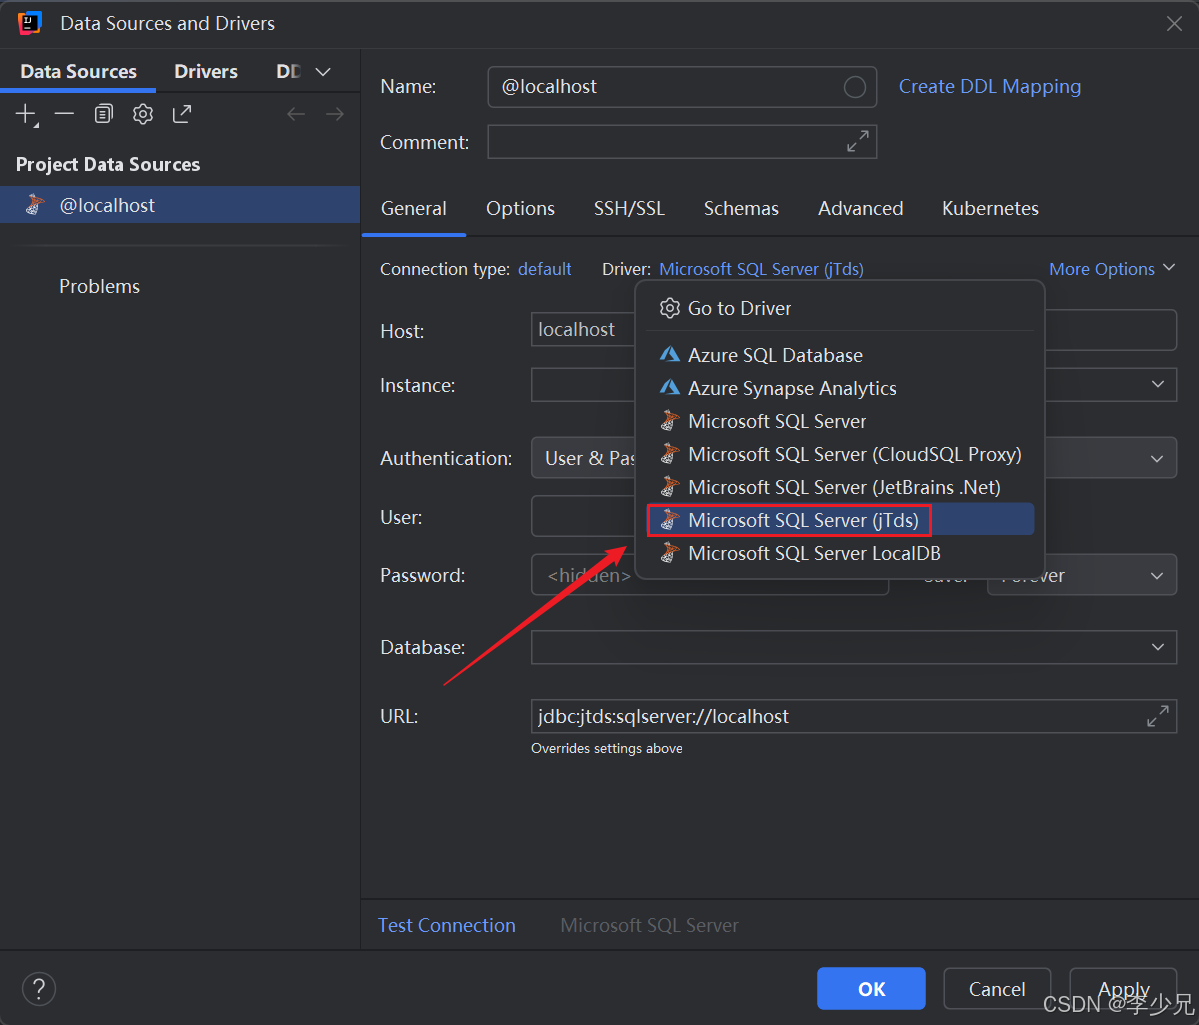Open the Save password dropdown arrow
The height and width of the screenshot is (1025, 1199).
(x=1156, y=575)
